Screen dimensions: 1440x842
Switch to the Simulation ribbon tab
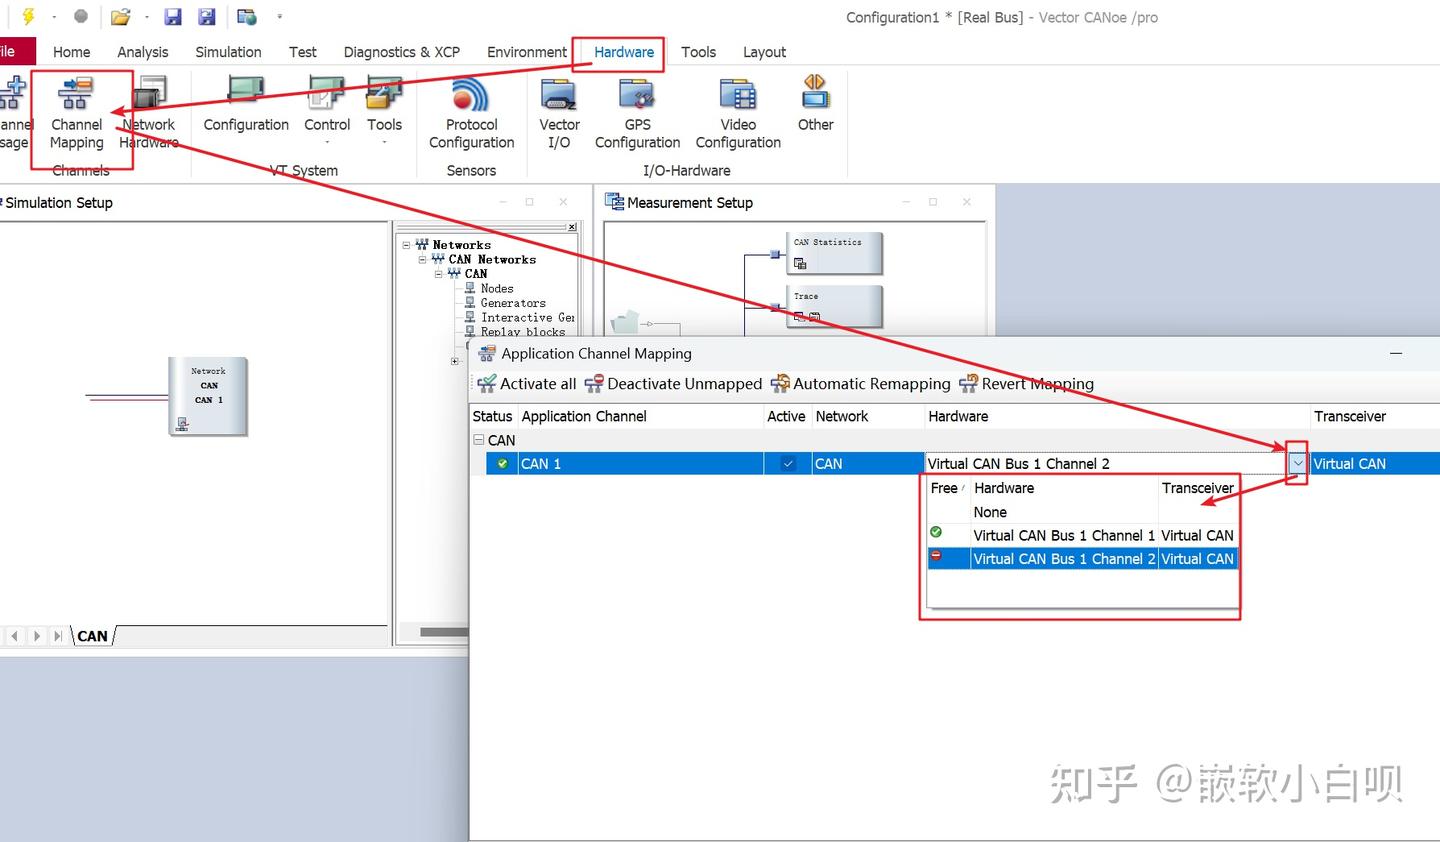[228, 52]
